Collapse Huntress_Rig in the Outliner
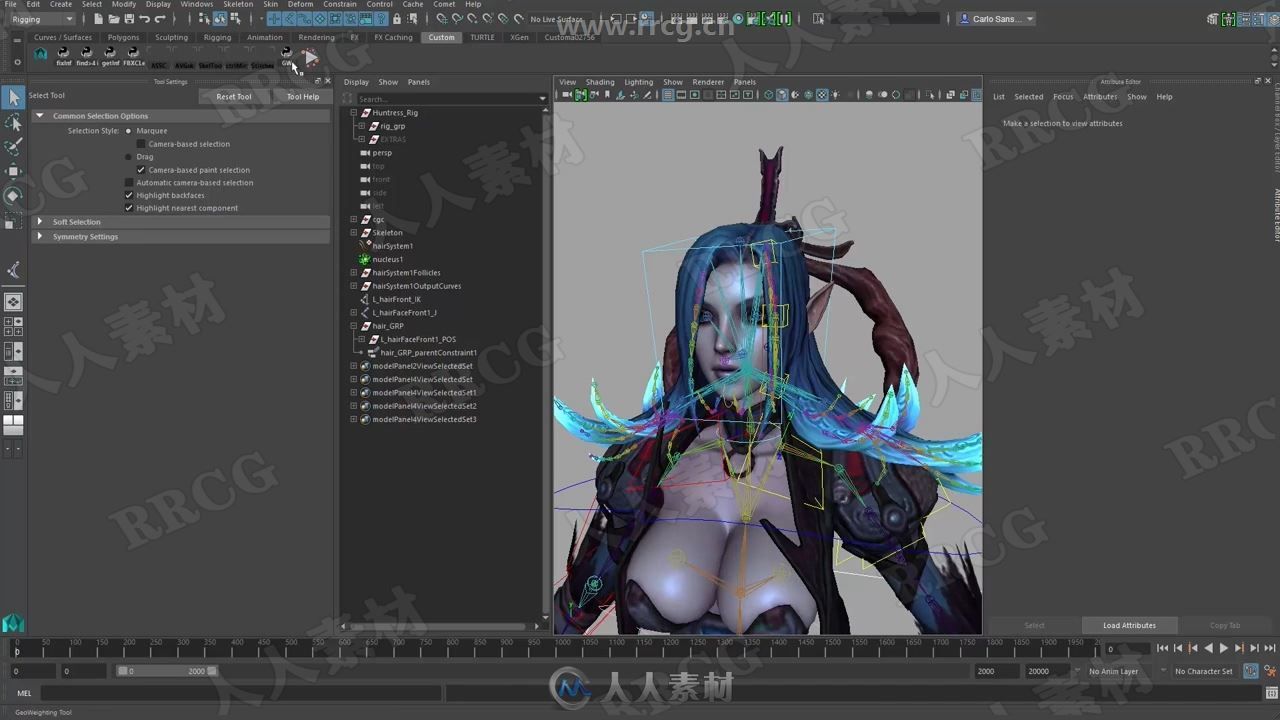1280x720 pixels. click(x=354, y=113)
